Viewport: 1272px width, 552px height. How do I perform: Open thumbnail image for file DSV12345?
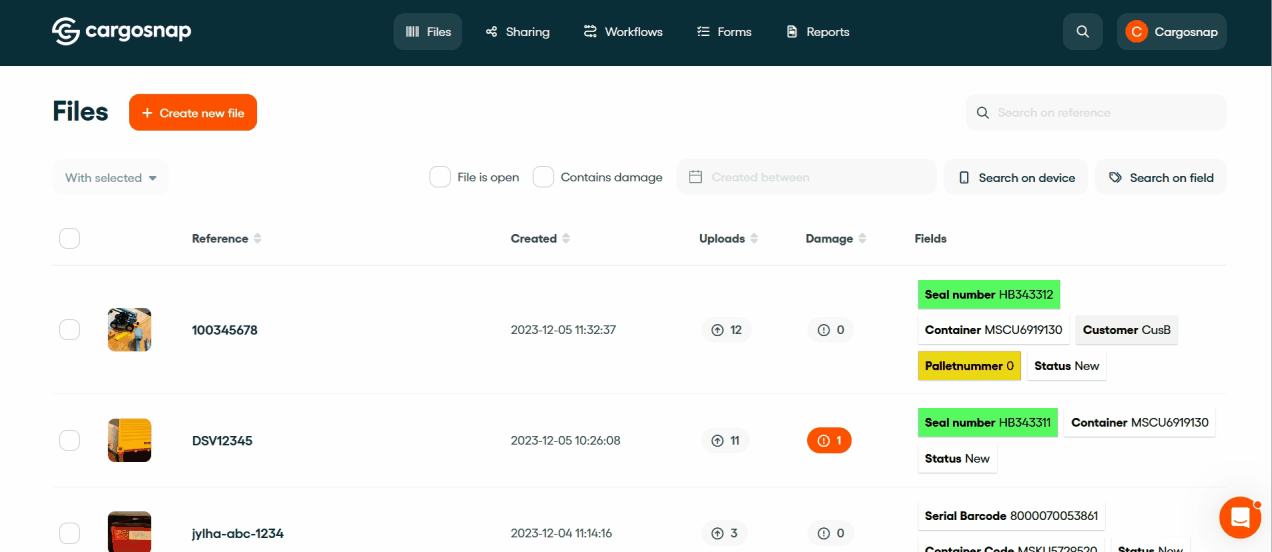[130, 440]
